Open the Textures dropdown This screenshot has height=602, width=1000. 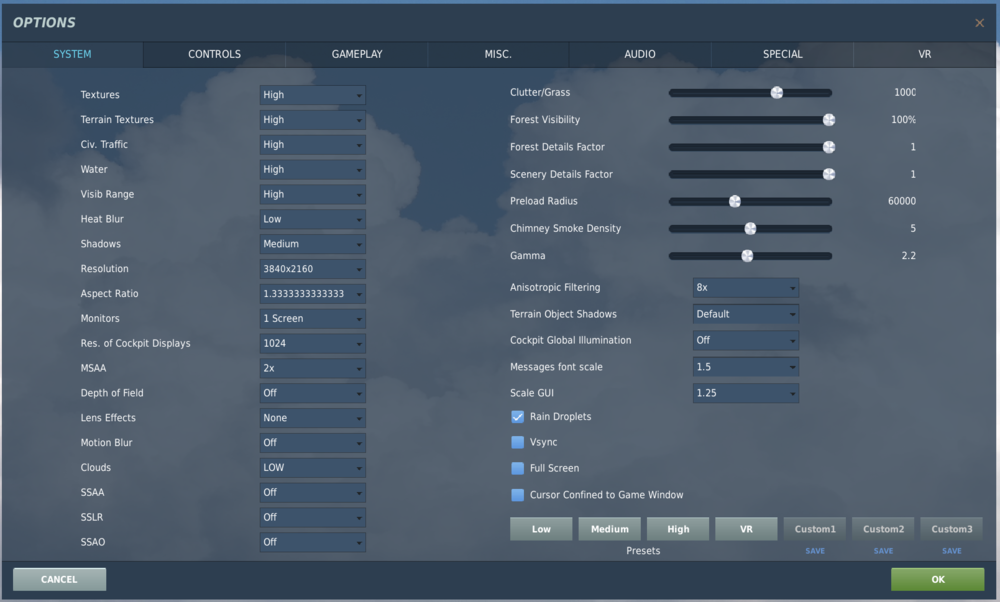[312, 95]
